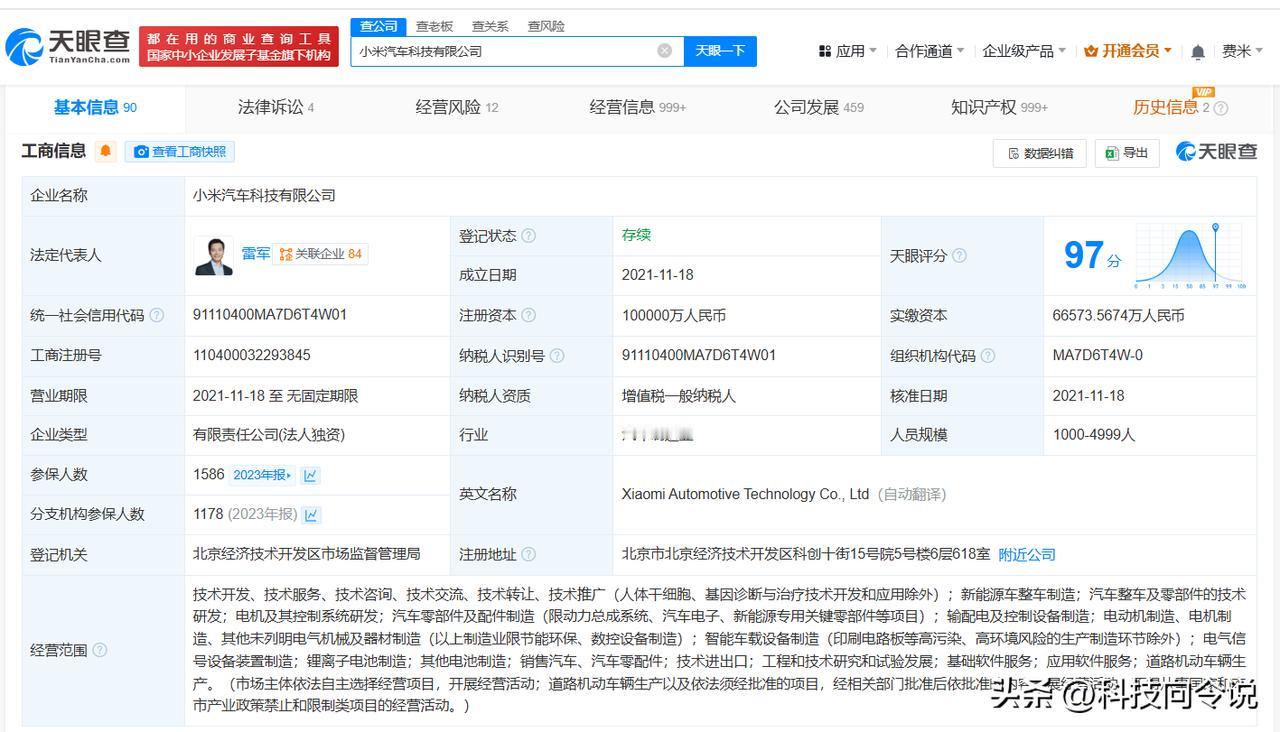
Task: Click the 天眼一下 search button
Action: click(x=720, y=51)
